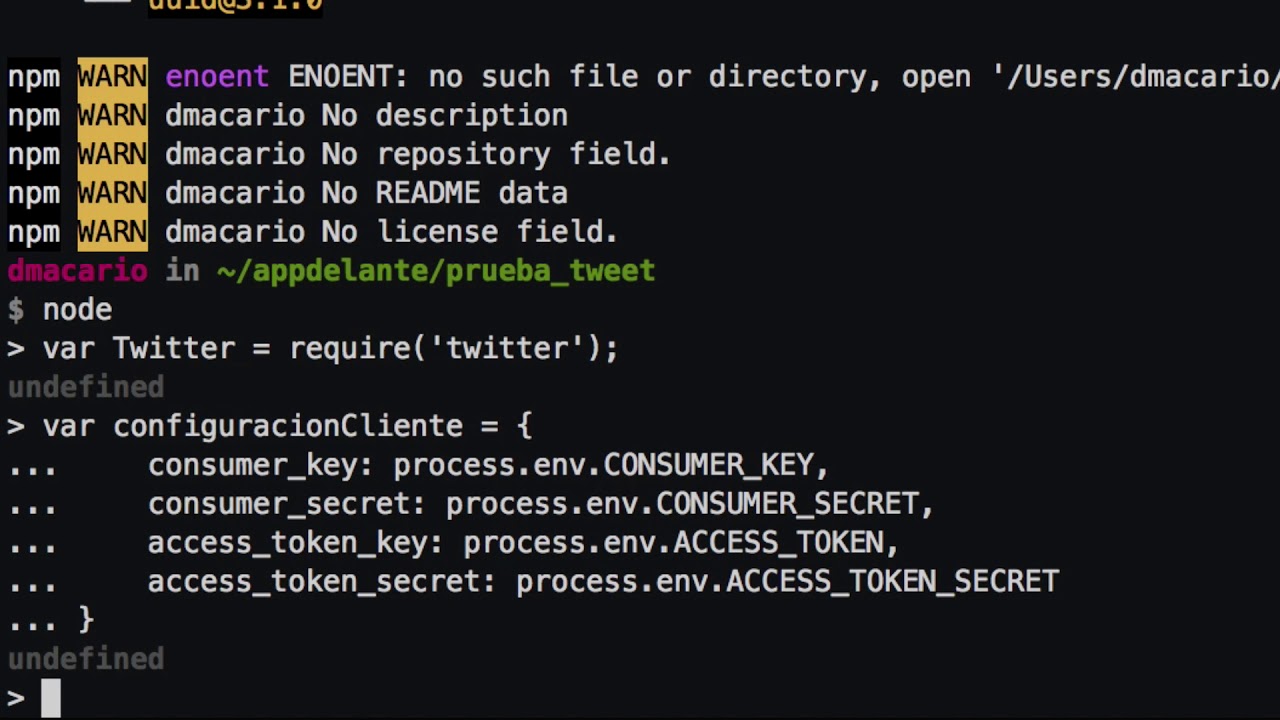
Task: Click the 'No README data' warning text
Action: (x=444, y=193)
